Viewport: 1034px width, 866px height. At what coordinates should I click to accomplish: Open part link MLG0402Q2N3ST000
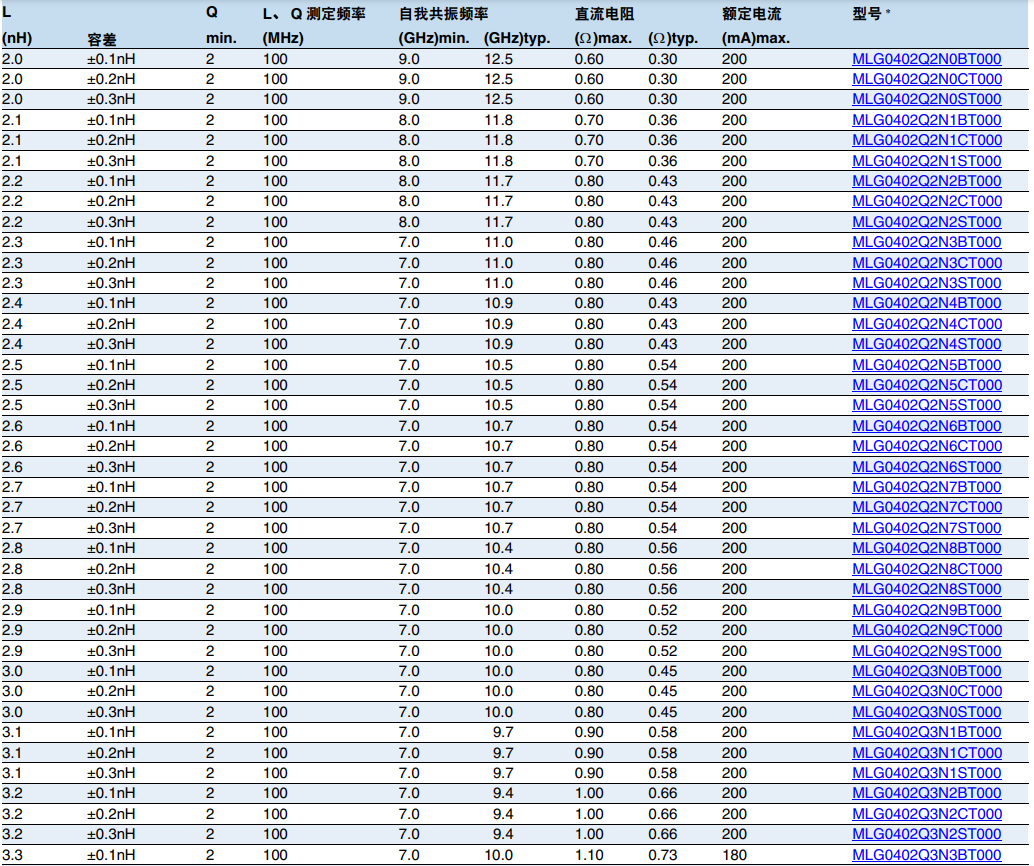pos(927,283)
